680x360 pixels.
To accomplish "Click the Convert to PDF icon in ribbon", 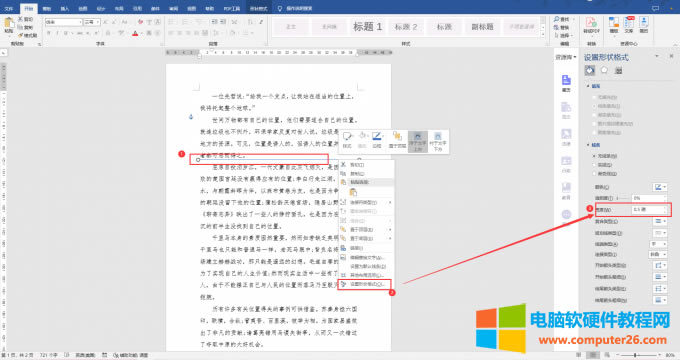I will [x=591, y=25].
